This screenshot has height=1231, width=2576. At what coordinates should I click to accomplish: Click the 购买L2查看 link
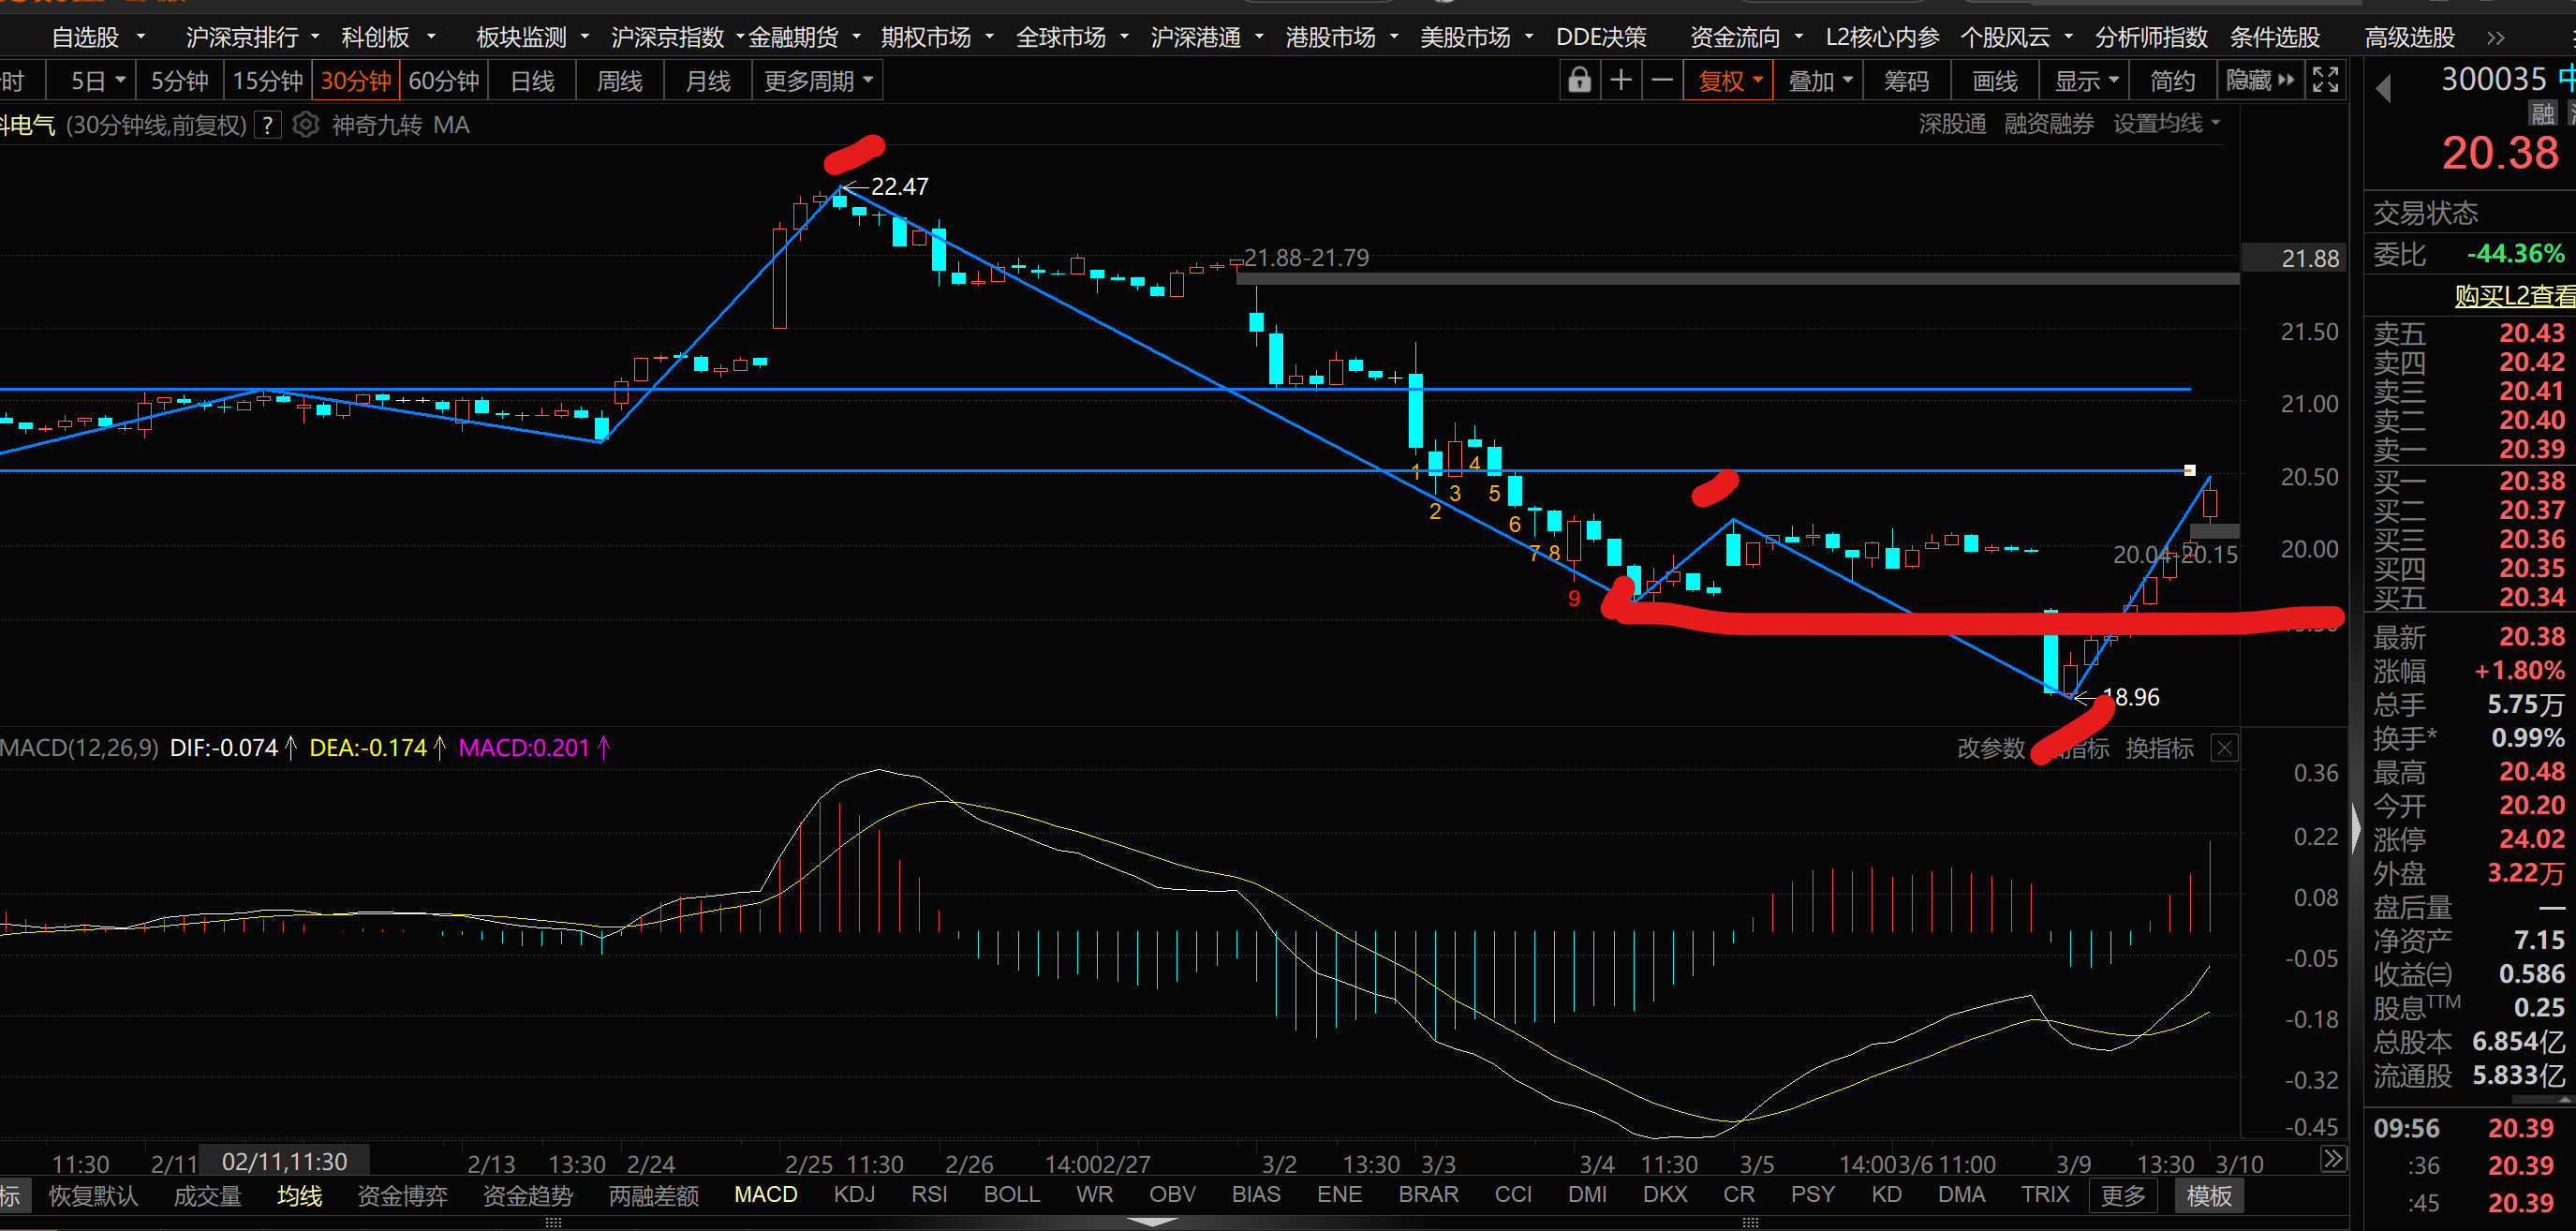(x=2513, y=295)
